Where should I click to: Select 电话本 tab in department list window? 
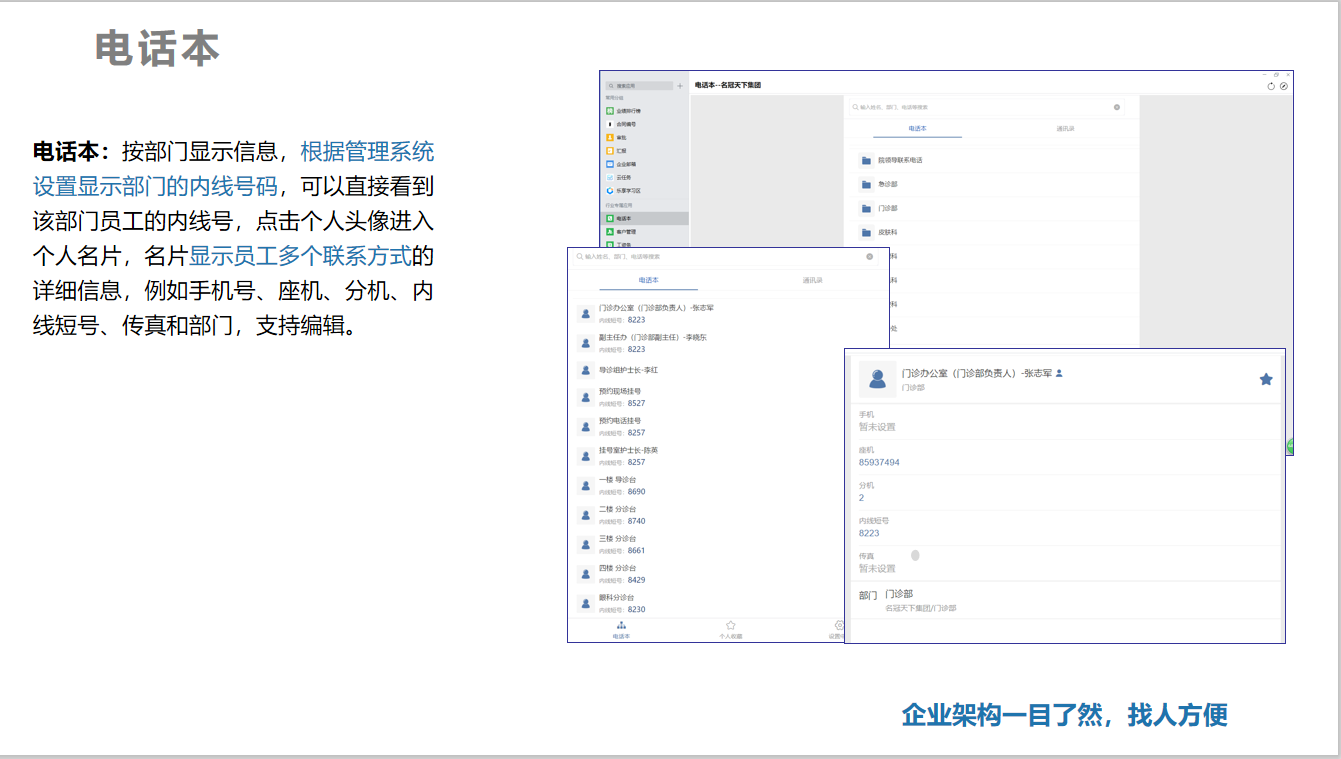tap(648, 281)
